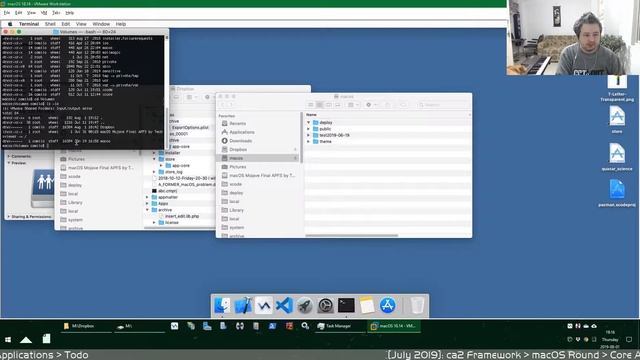Open the VM menu in VMware Workstation
The height and width of the screenshot is (360, 640).
(44, 13)
